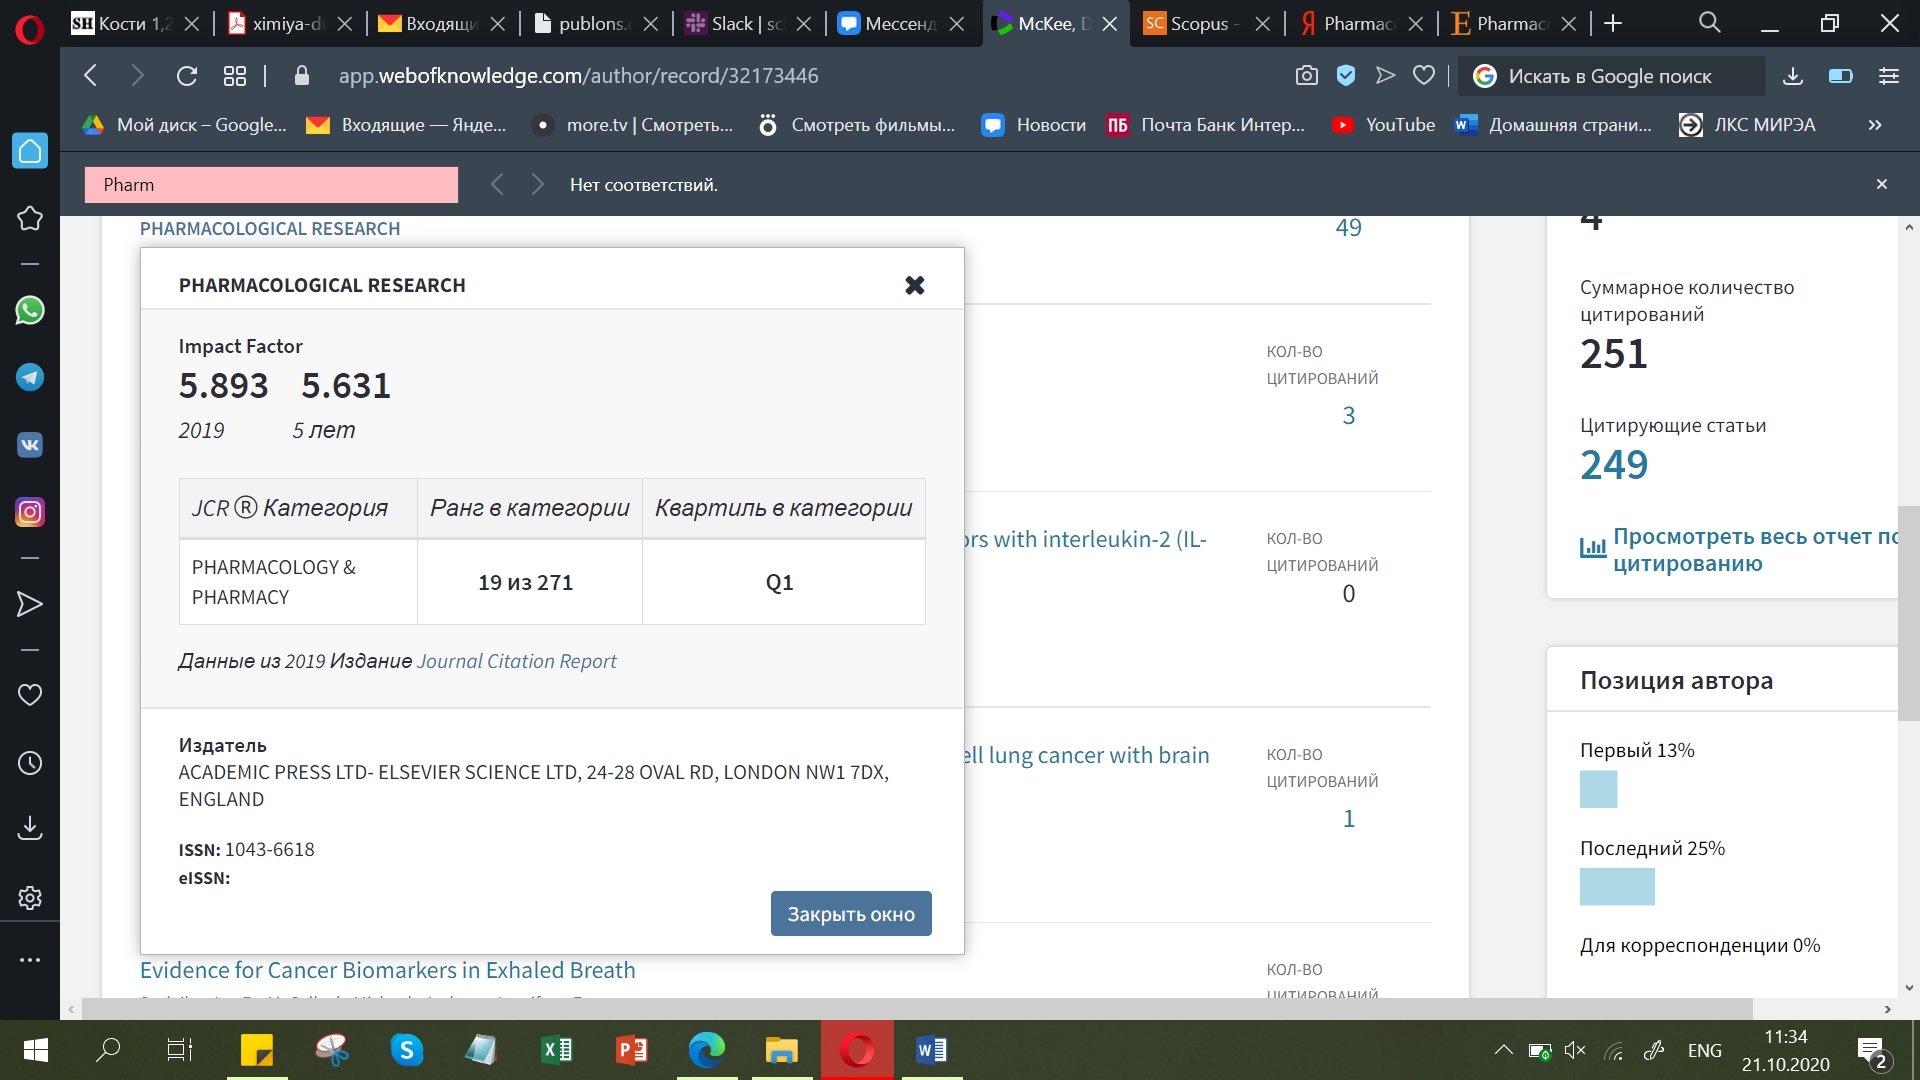This screenshot has height=1080, width=1920.
Task: Open Instagram sidebar panel
Action: (30, 512)
